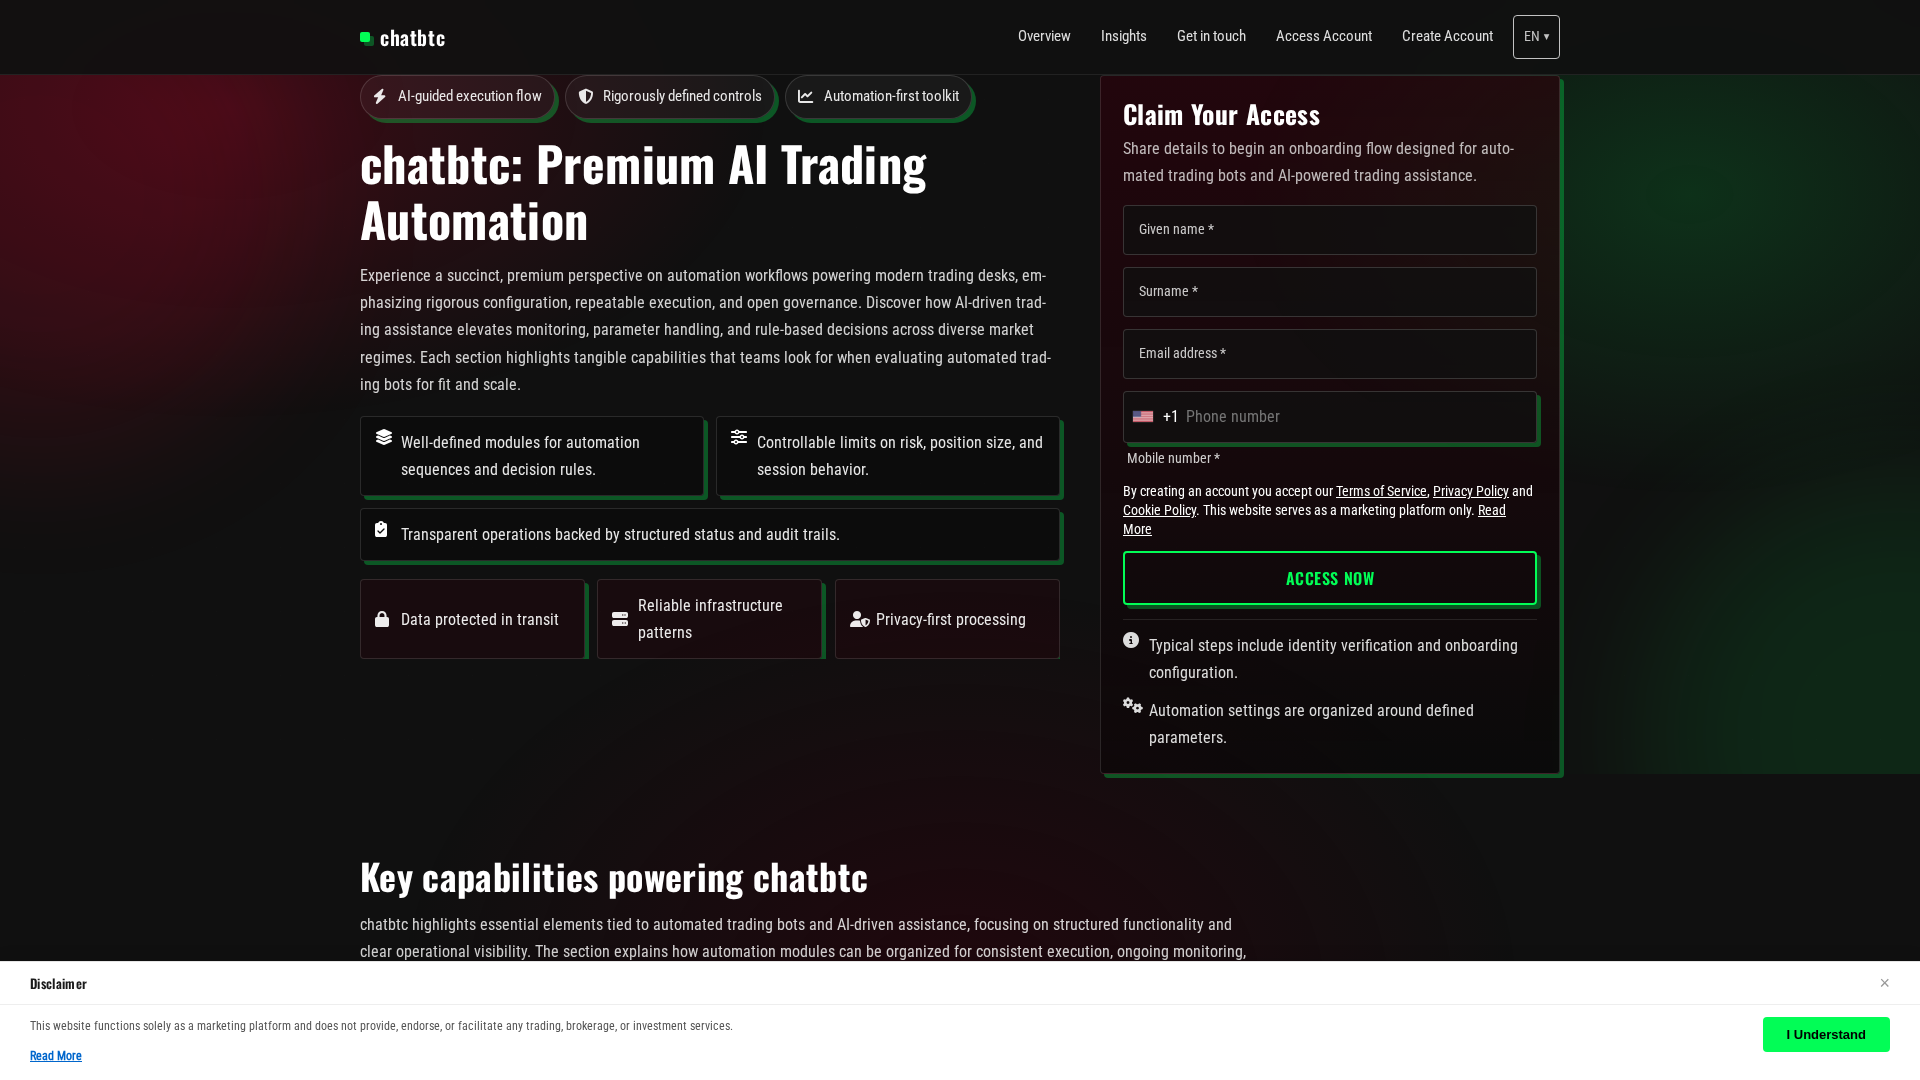Focus the Email address input field
The height and width of the screenshot is (1080, 1920).
[x=1330, y=354]
